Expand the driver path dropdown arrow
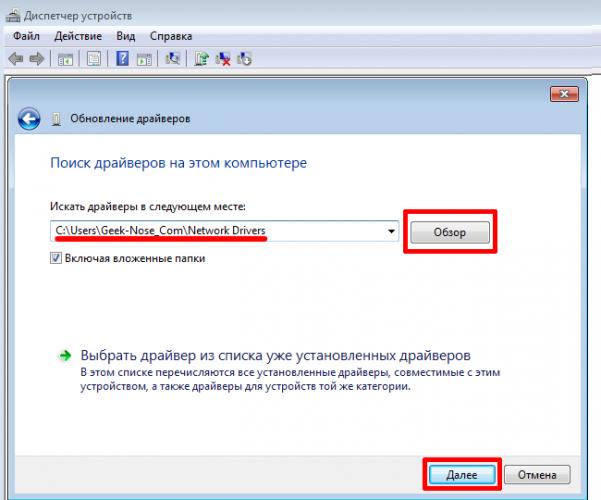 (x=390, y=231)
